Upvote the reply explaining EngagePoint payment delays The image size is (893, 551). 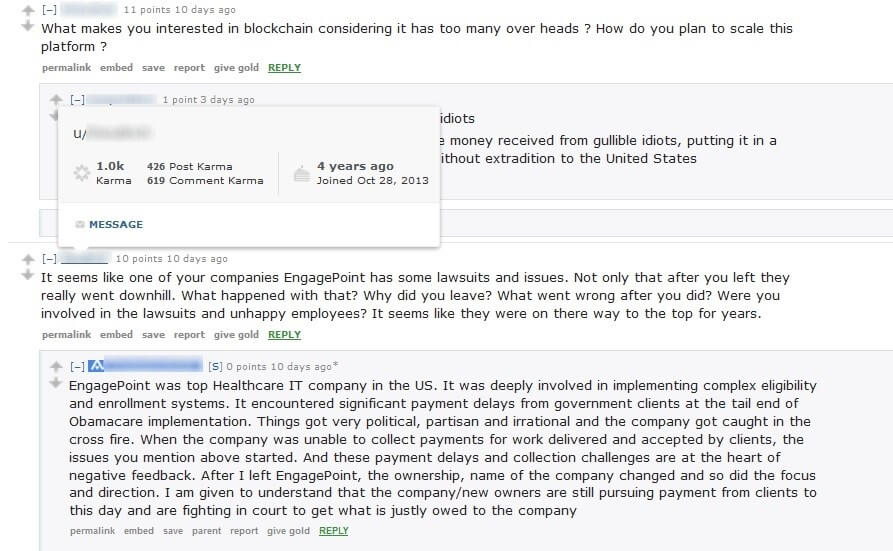click(x=56, y=368)
